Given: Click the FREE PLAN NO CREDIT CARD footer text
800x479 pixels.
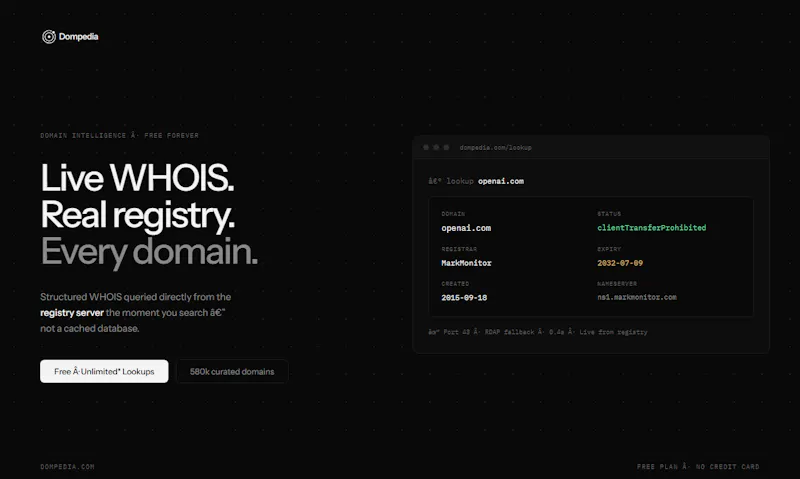Looking at the screenshot, I should point(698,467).
